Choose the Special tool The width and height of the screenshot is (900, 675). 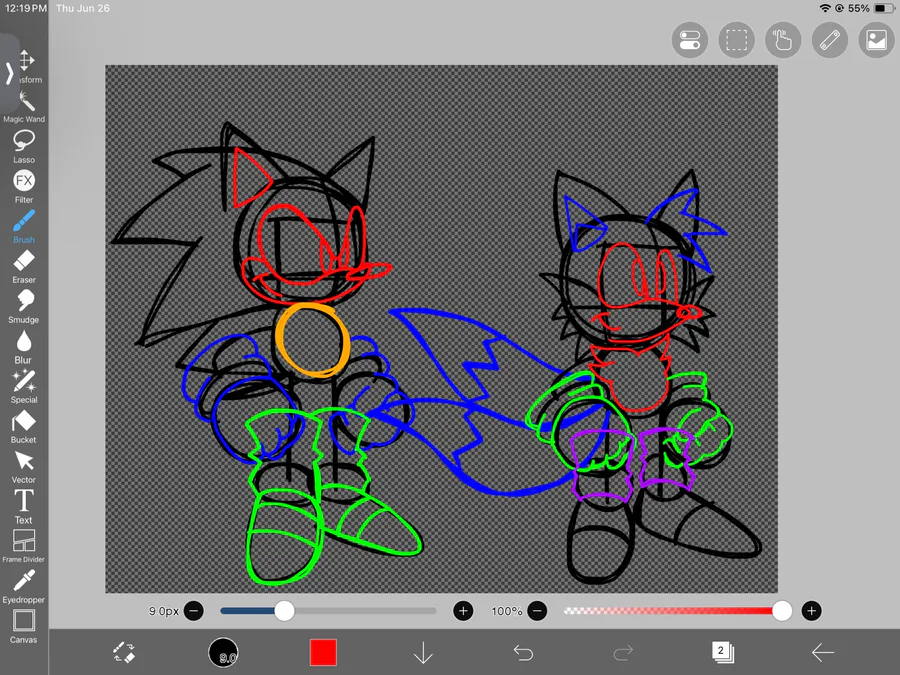pos(24,387)
